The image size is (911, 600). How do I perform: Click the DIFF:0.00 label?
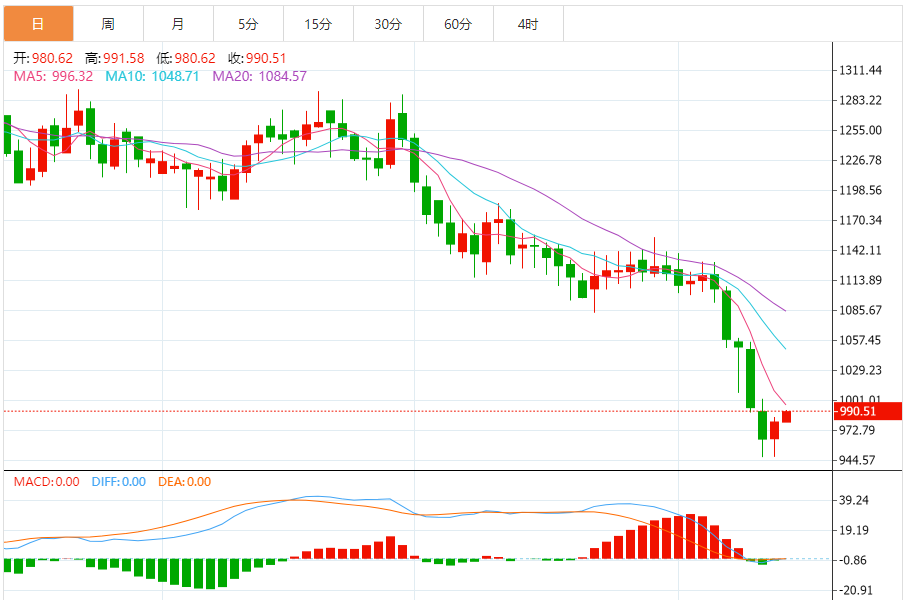[x=119, y=482]
